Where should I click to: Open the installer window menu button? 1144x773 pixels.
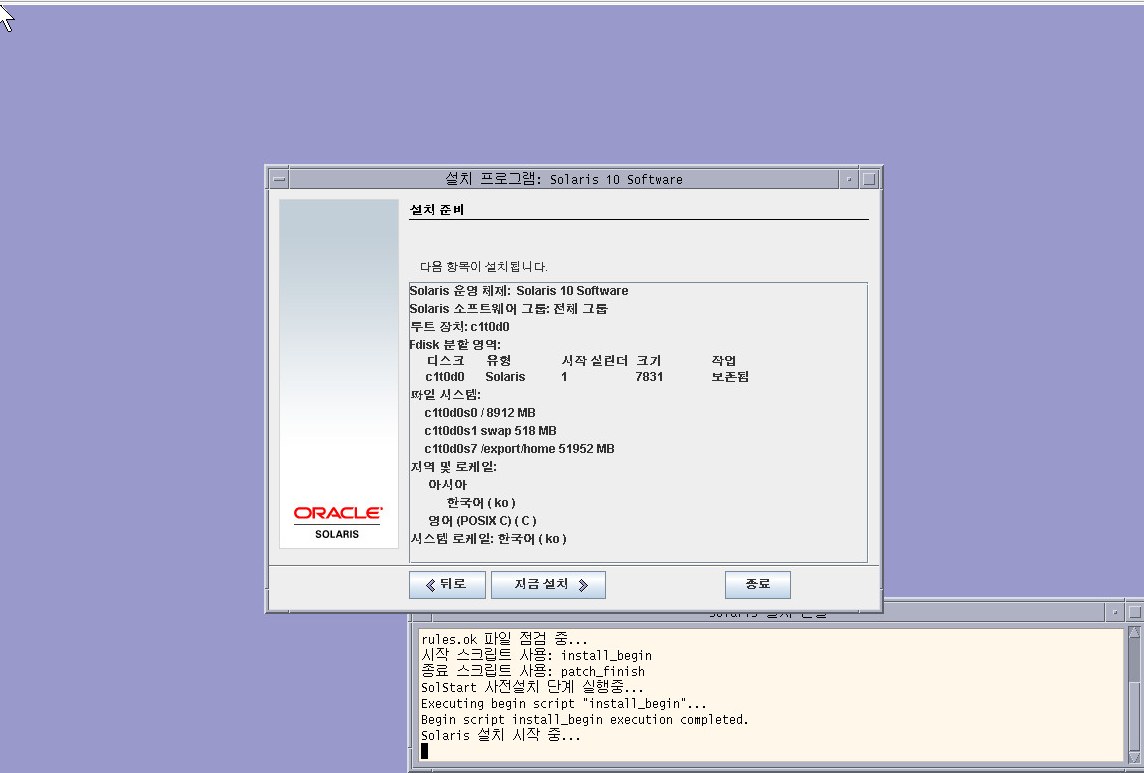279,179
